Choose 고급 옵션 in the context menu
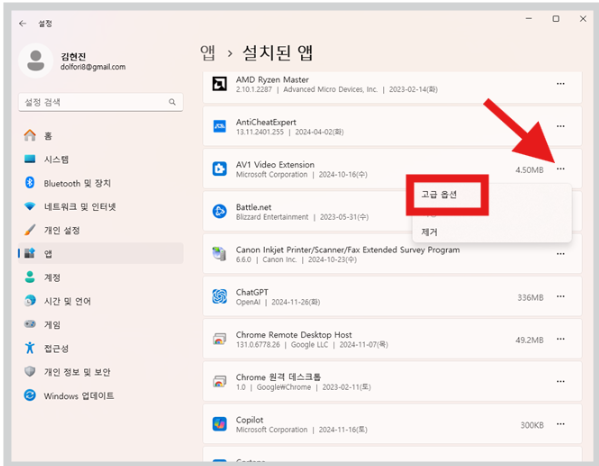 [x=439, y=194]
